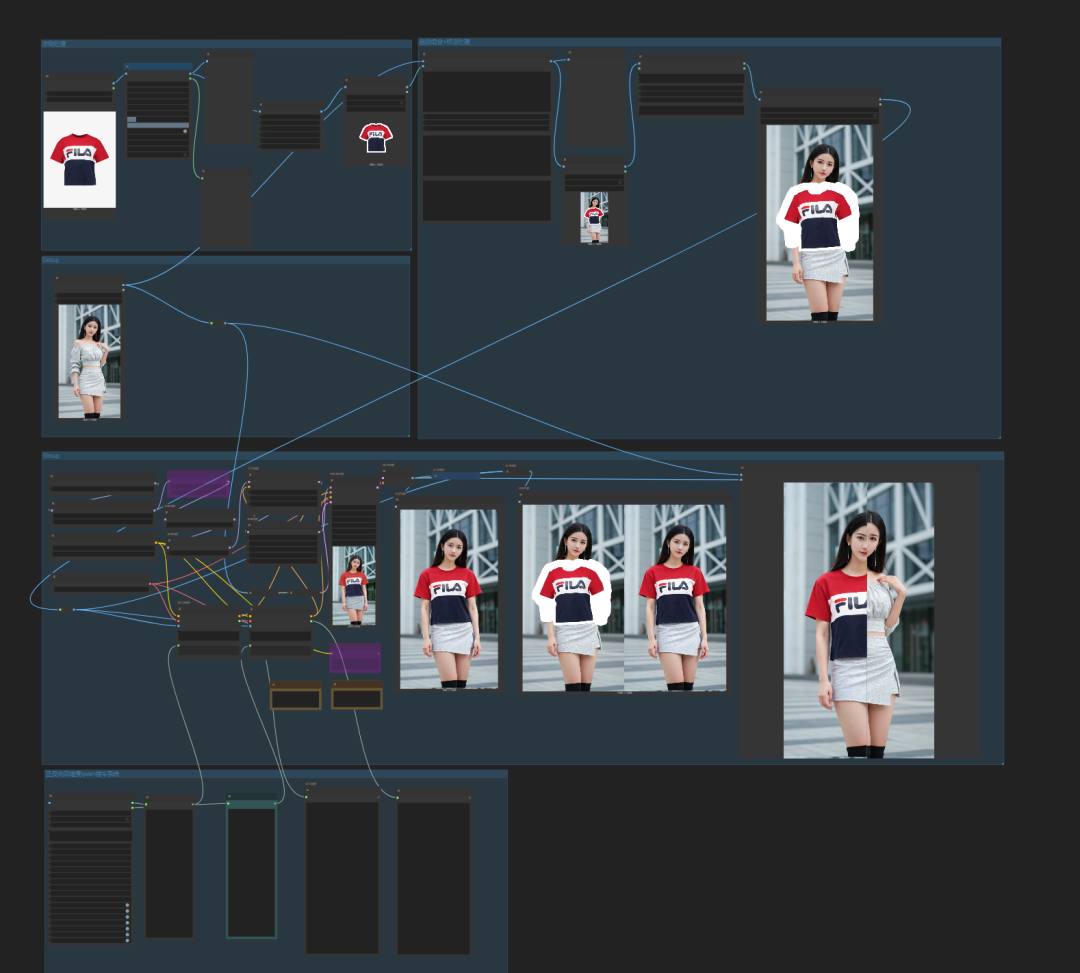Viewport: 1080px width, 973px height.
Task: Select the 'Group' title above the source model photo
Action: tap(51, 260)
